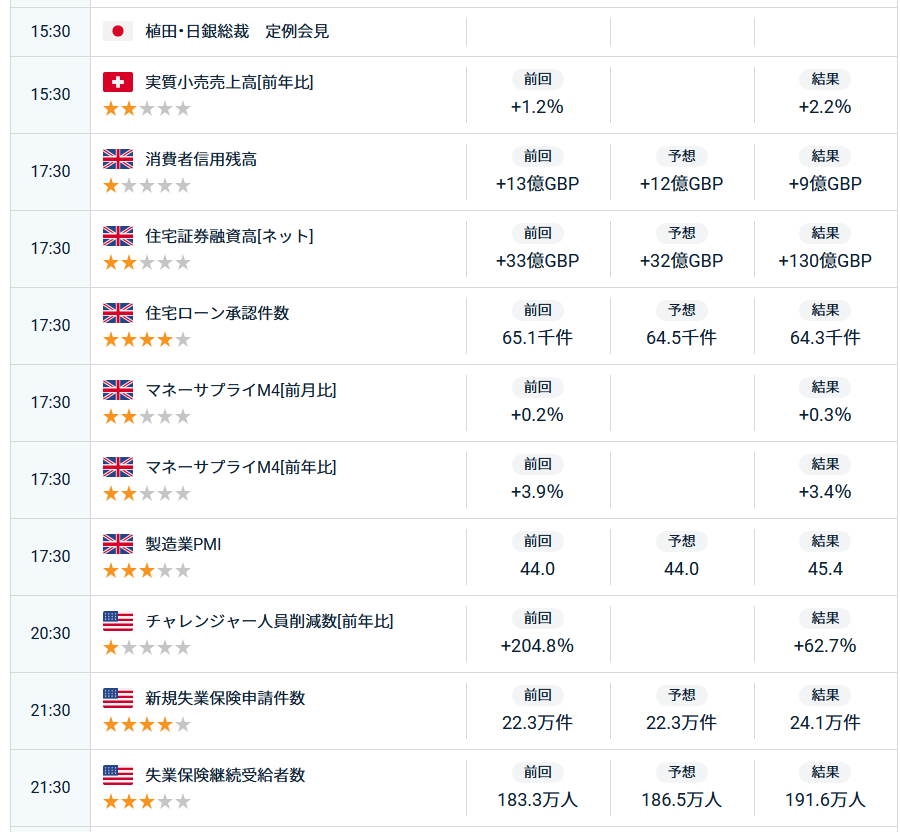900x832 pixels.
Task: Click the Swiss flag next to 実質小売売上高
Action: (x=118, y=82)
